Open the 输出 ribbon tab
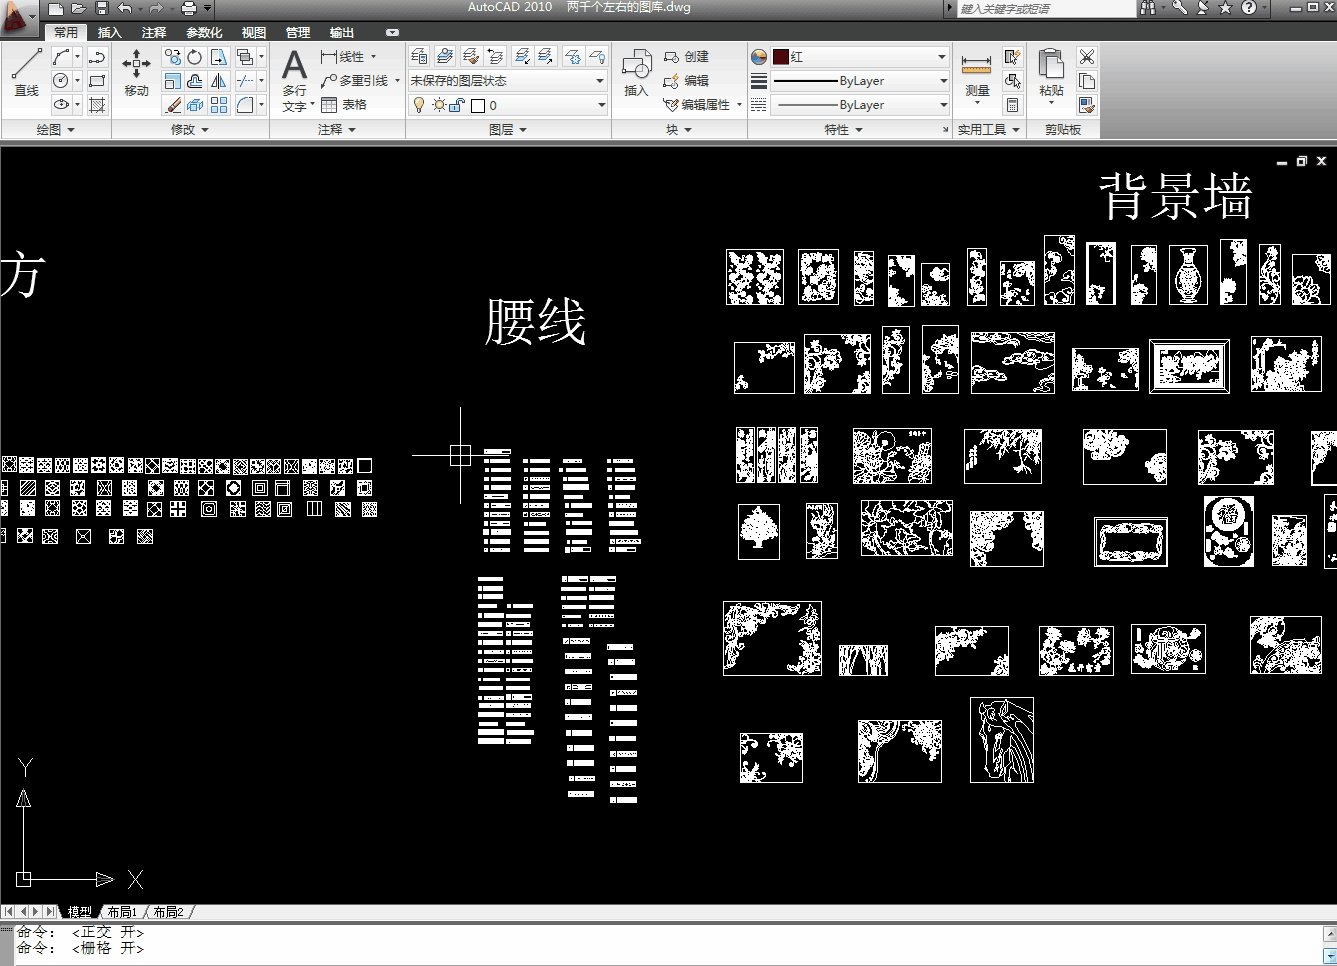Image resolution: width=1337 pixels, height=966 pixels. (342, 33)
